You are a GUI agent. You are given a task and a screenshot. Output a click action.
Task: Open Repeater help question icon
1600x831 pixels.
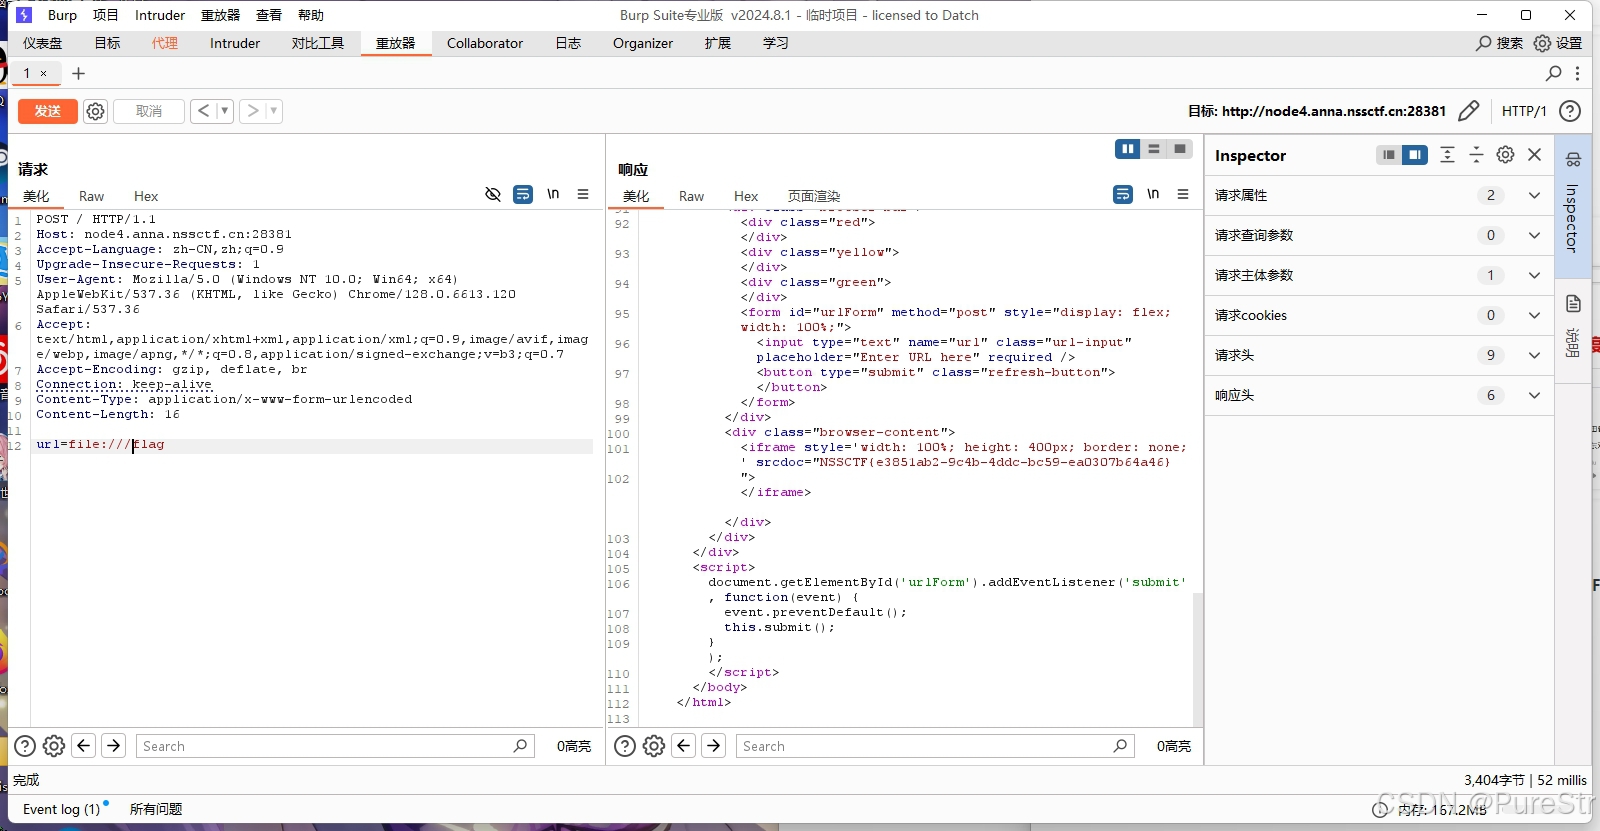1570,111
